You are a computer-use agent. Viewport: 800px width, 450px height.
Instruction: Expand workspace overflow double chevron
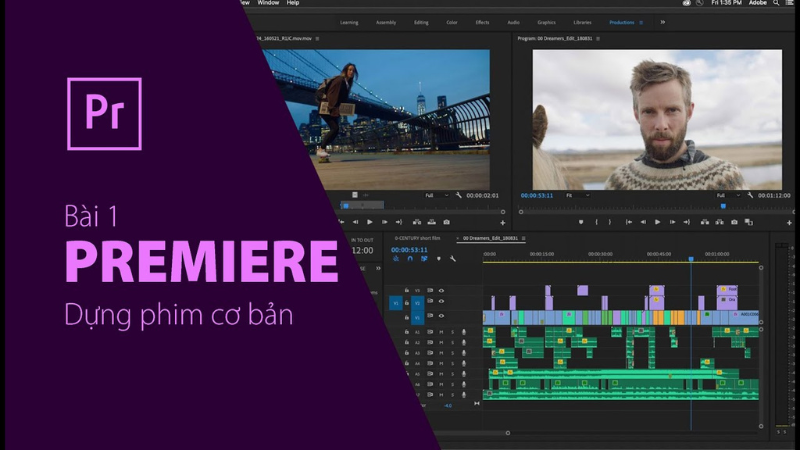tap(663, 22)
